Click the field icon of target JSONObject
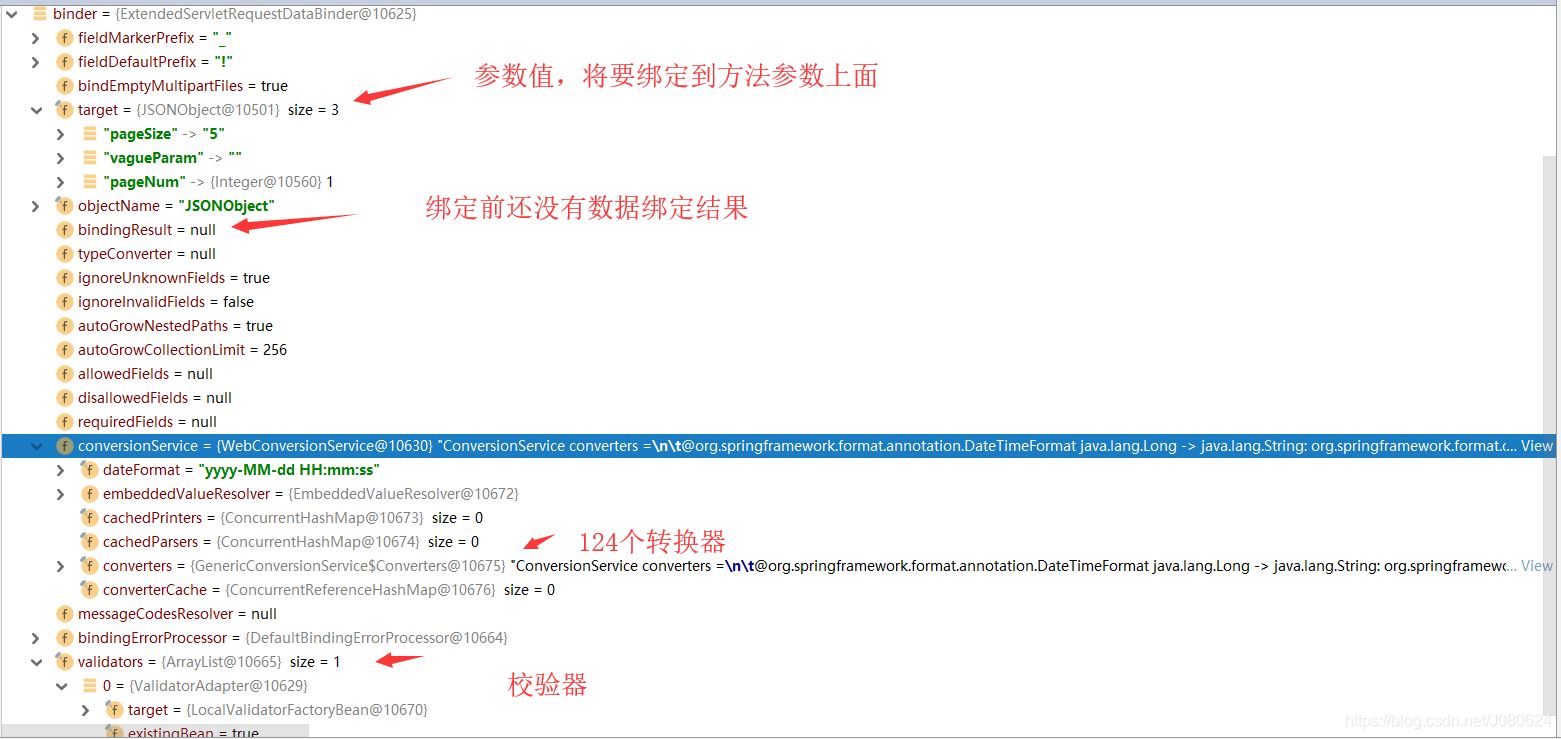The height and width of the screenshot is (739, 1561). click(x=65, y=110)
